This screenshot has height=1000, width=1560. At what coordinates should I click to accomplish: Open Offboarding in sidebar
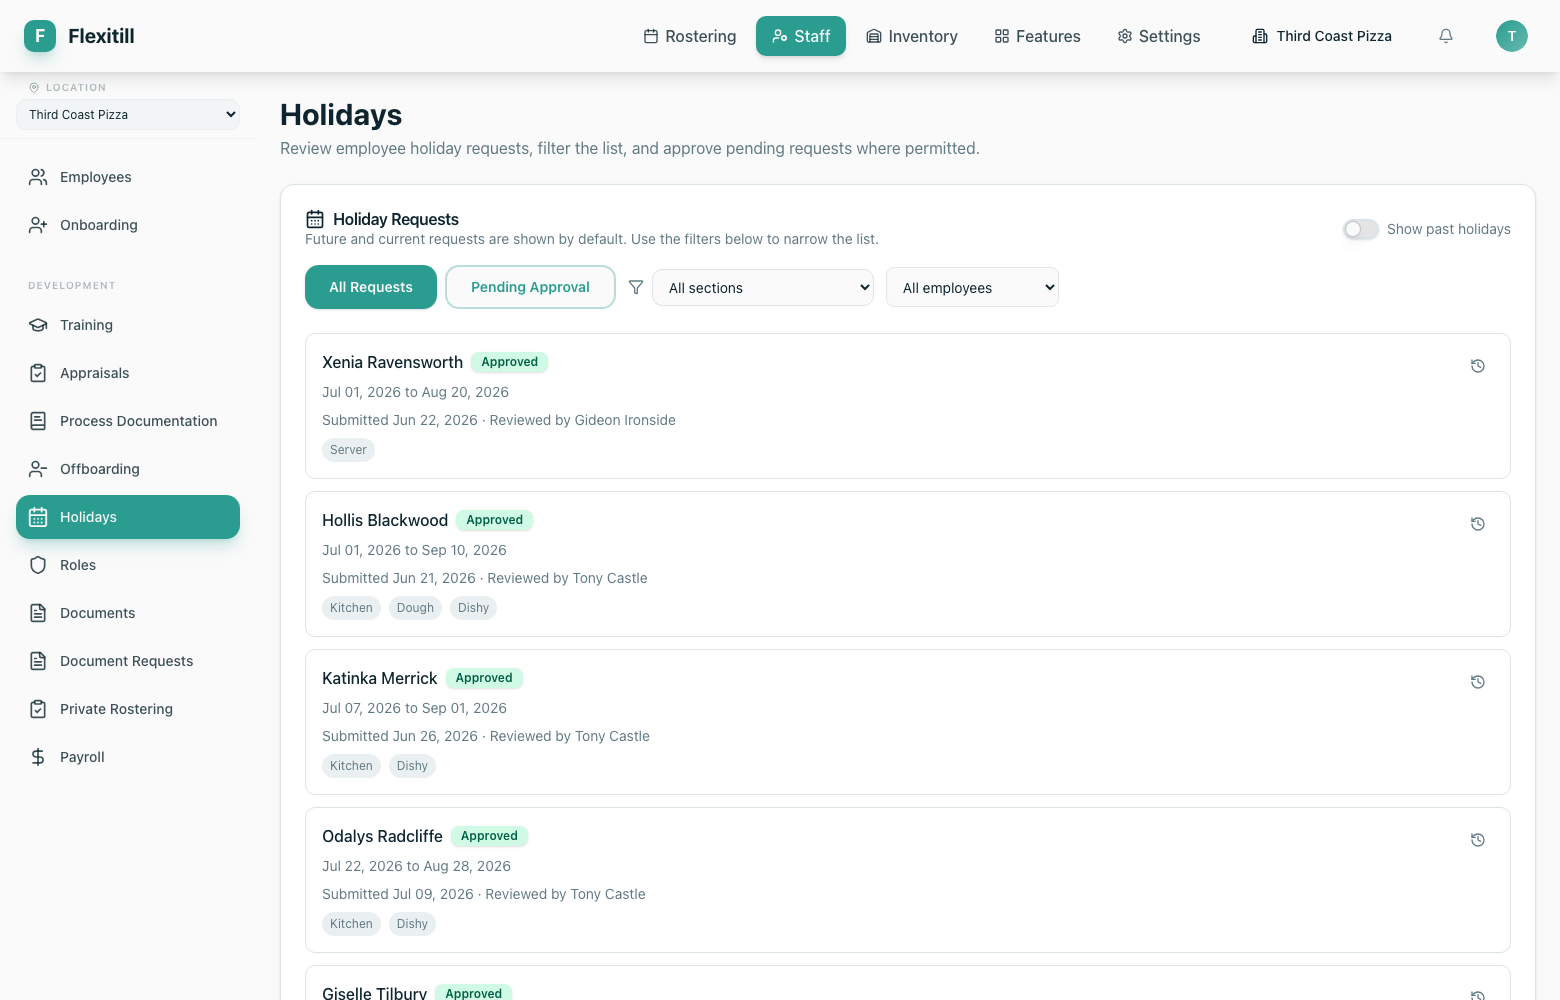coord(128,469)
